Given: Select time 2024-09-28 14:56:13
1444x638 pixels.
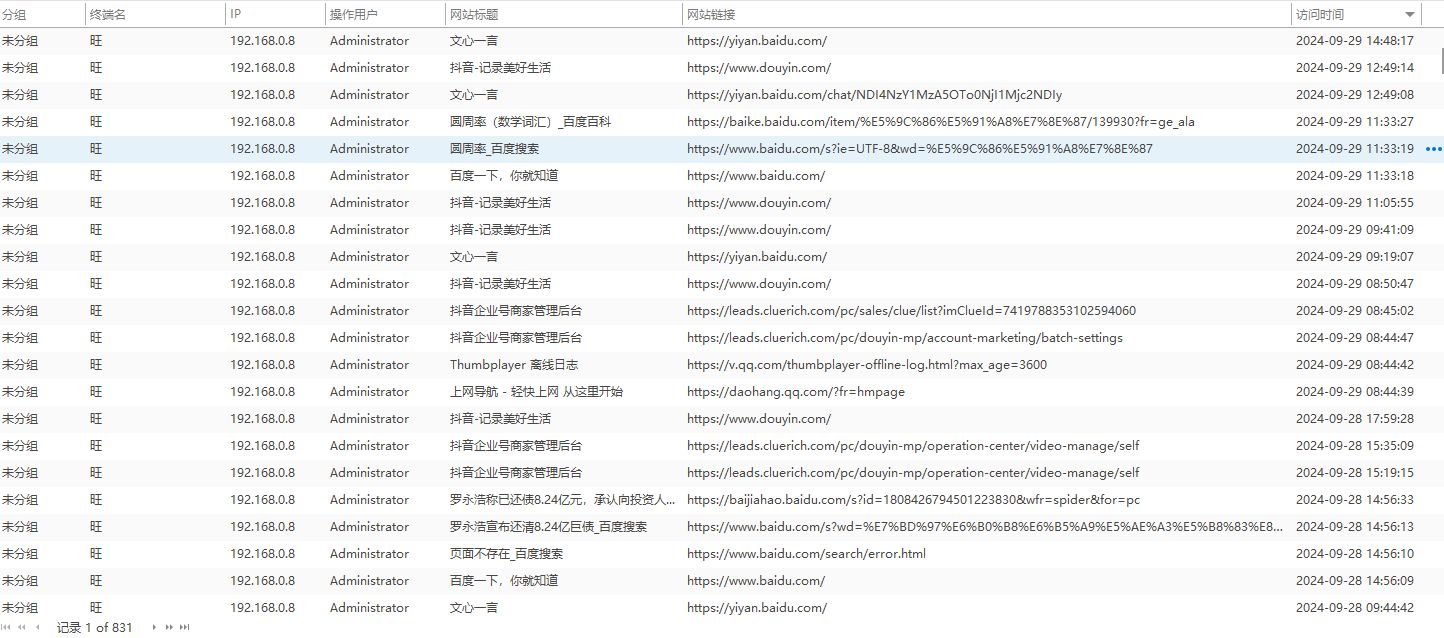Looking at the screenshot, I should point(1355,527).
